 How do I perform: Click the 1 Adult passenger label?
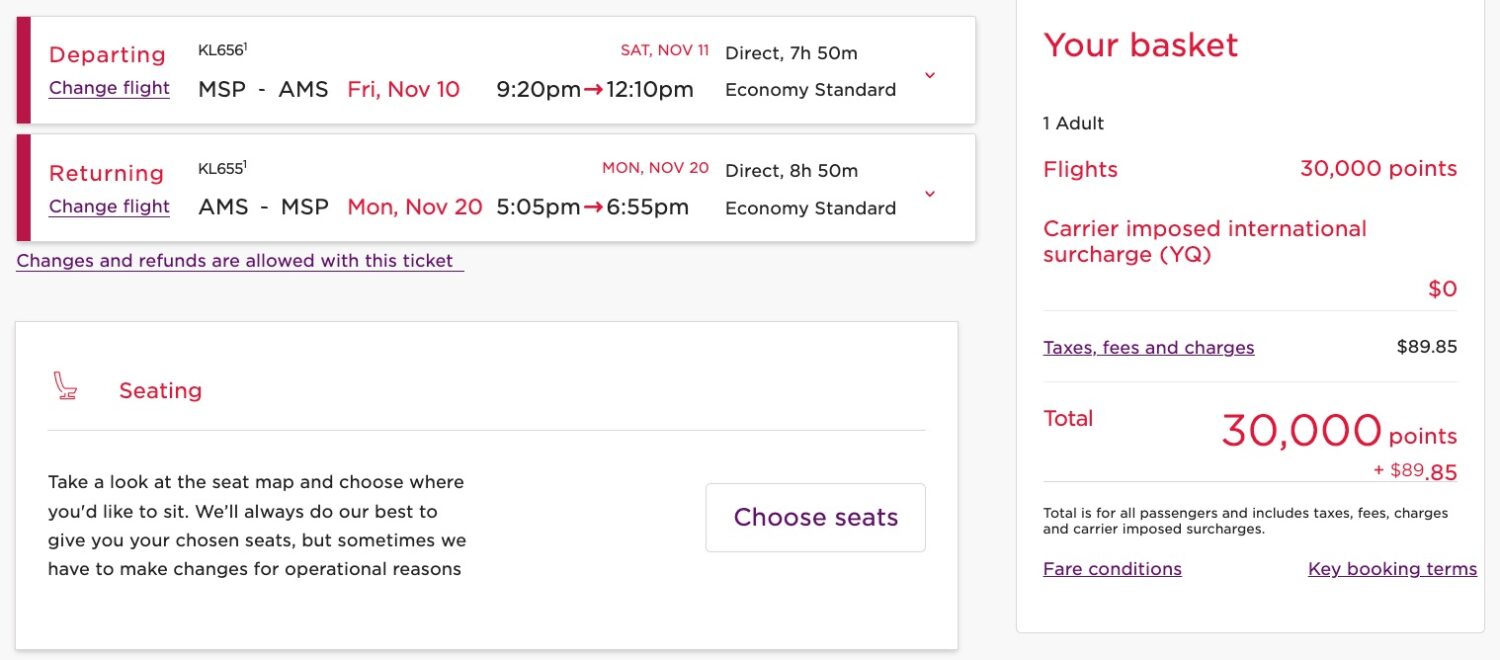coord(1073,123)
